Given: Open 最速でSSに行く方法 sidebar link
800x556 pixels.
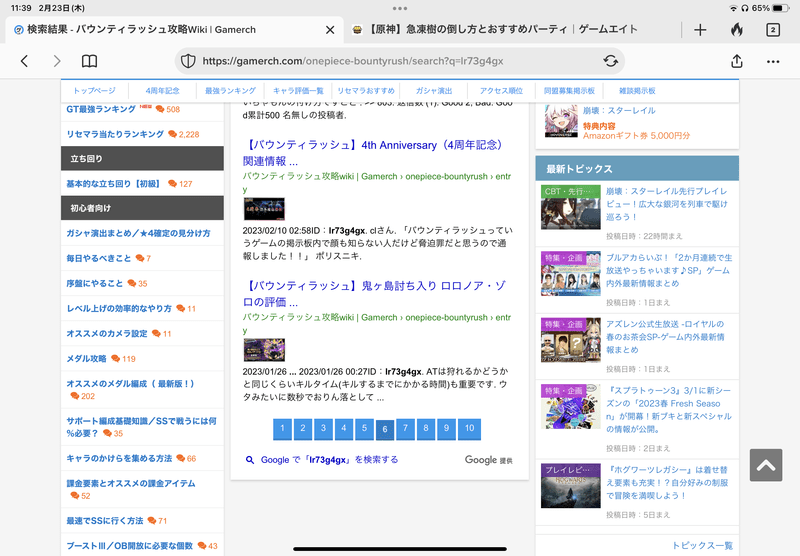Looking at the screenshot, I should pyautogui.click(x=105, y=521).
